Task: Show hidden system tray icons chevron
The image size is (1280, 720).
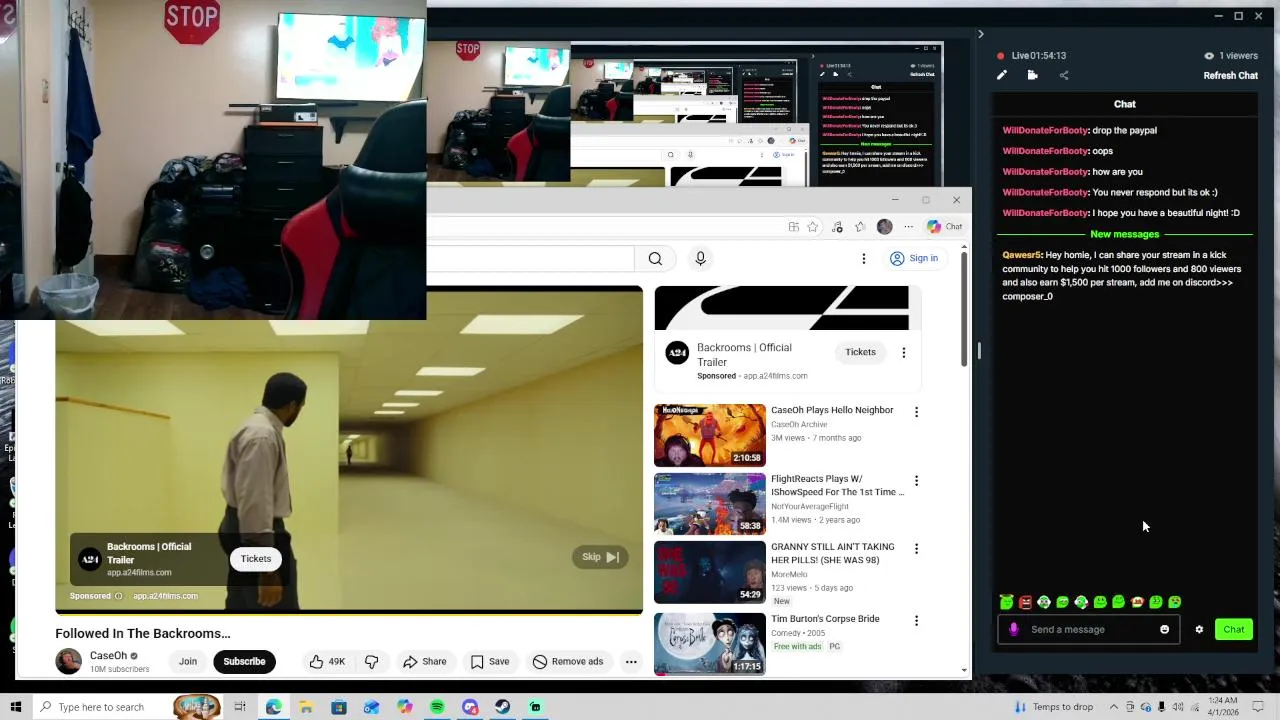Action: (x=1115, y=707)
